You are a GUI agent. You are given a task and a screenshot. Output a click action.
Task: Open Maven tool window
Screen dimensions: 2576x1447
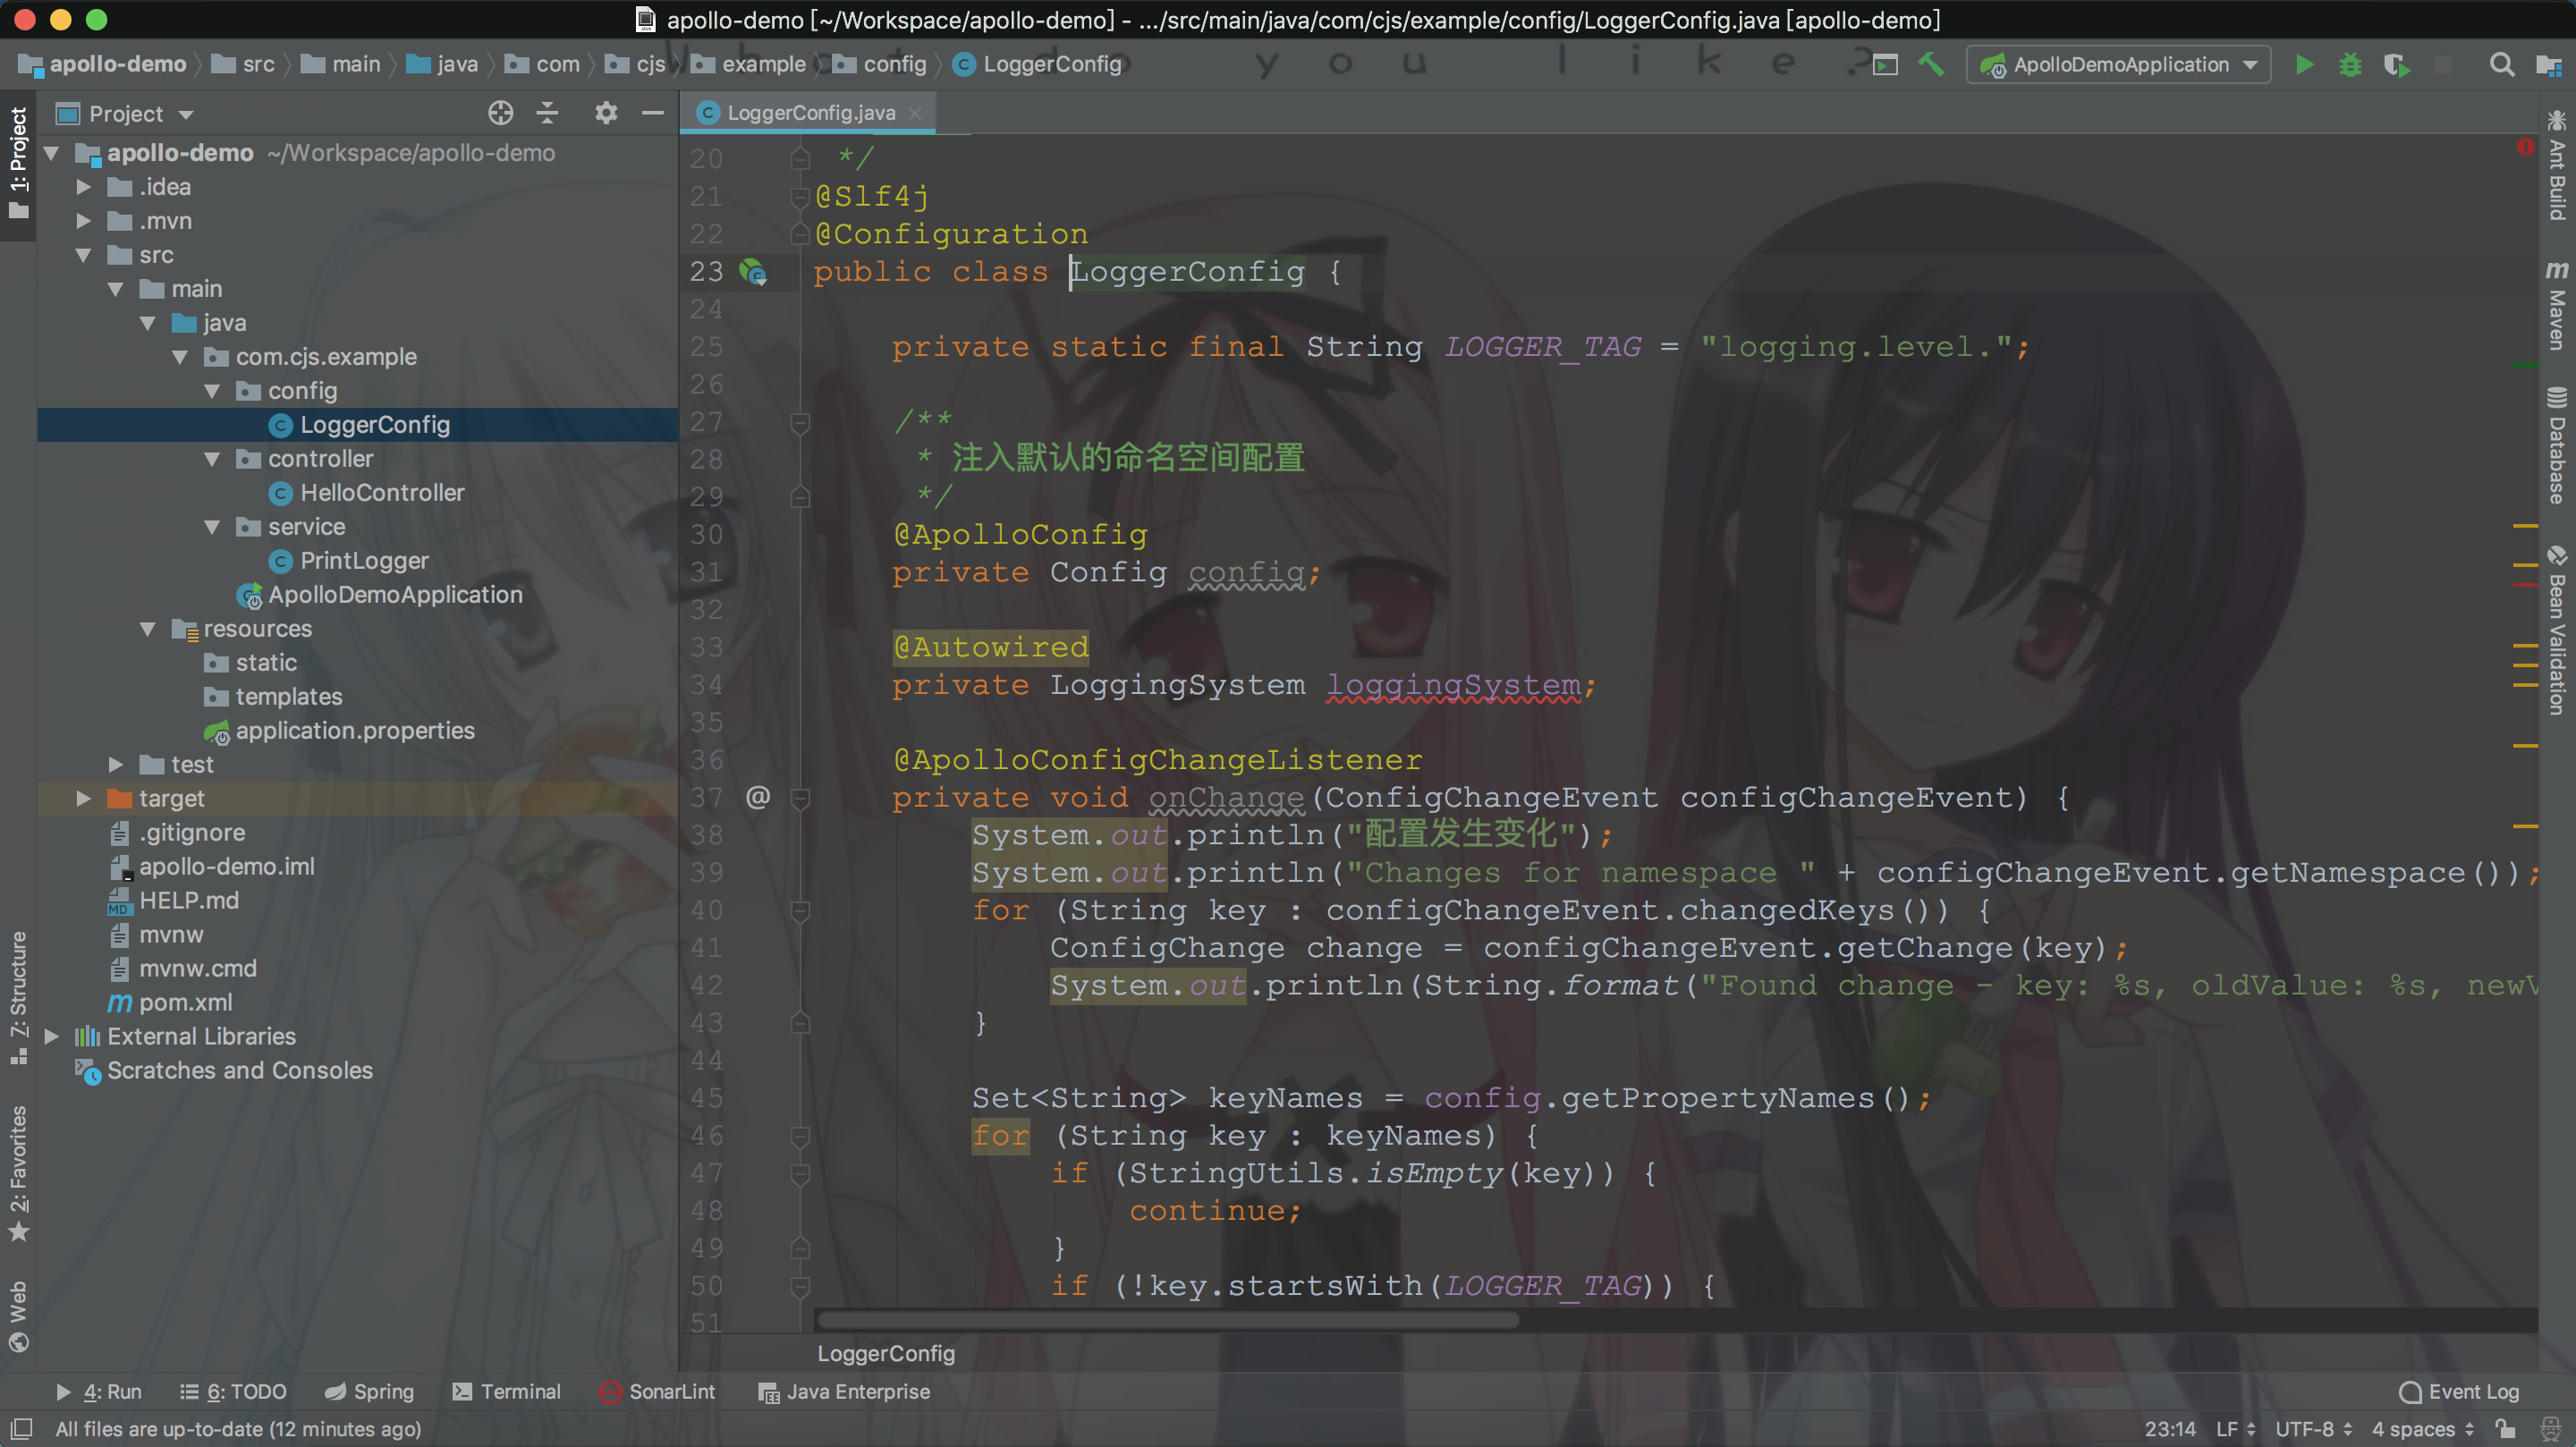(x=2557, y=305)
